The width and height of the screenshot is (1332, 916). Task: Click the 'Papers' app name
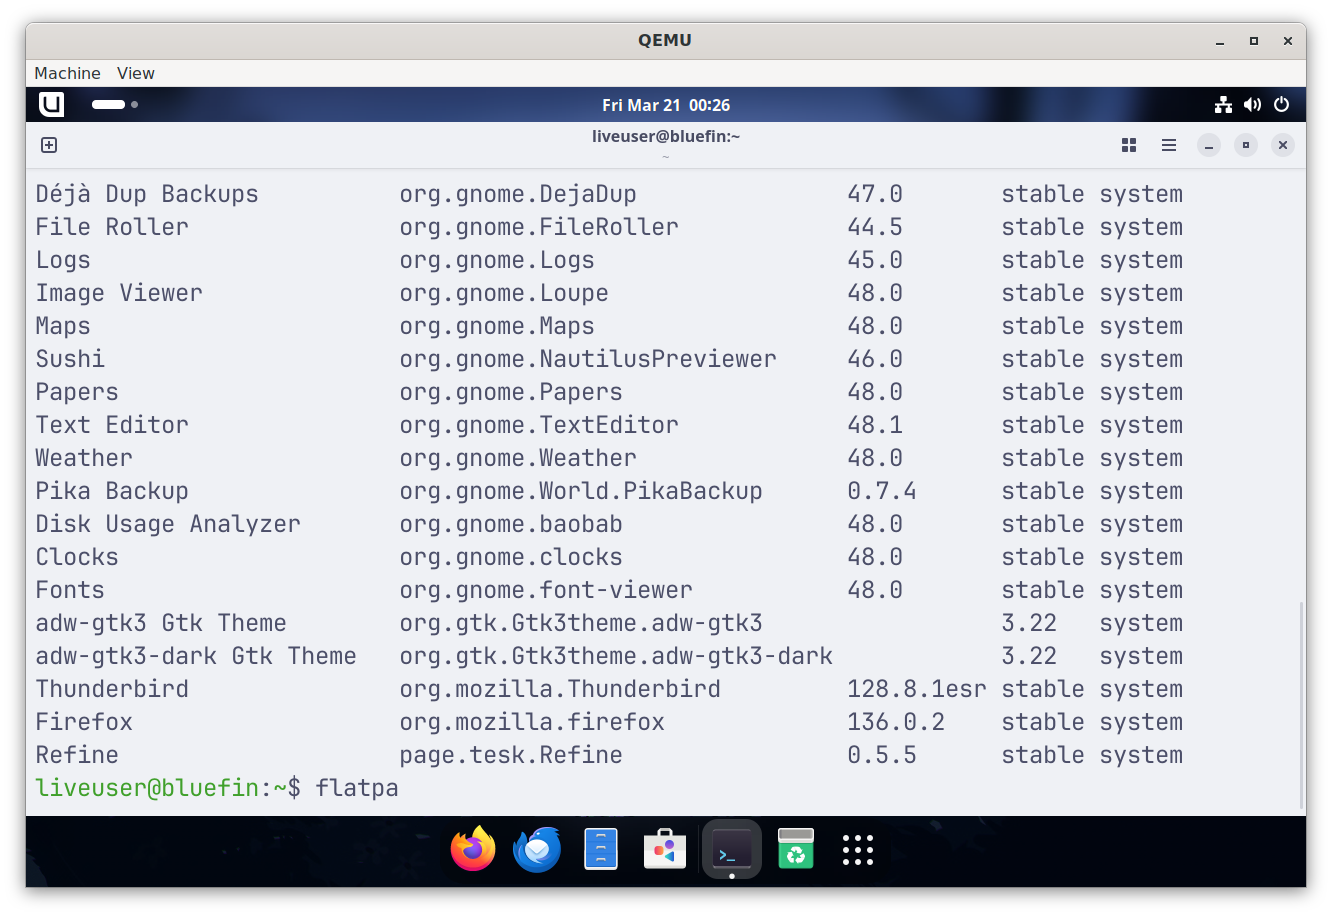[77, 392]
